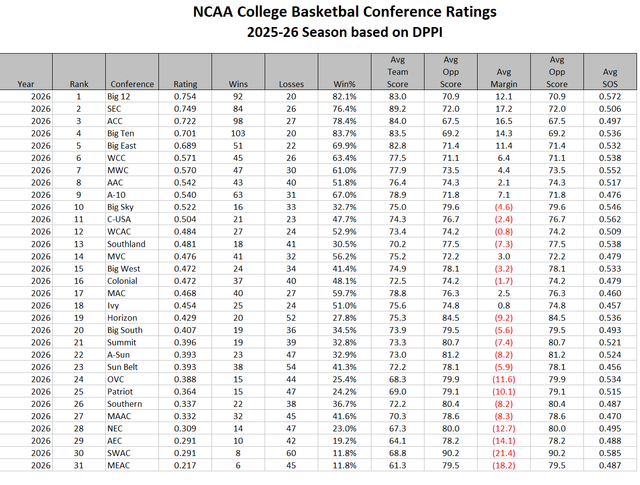Select the 'Conference' column header
The image size is (640, 485).
(x=132, y=84)
